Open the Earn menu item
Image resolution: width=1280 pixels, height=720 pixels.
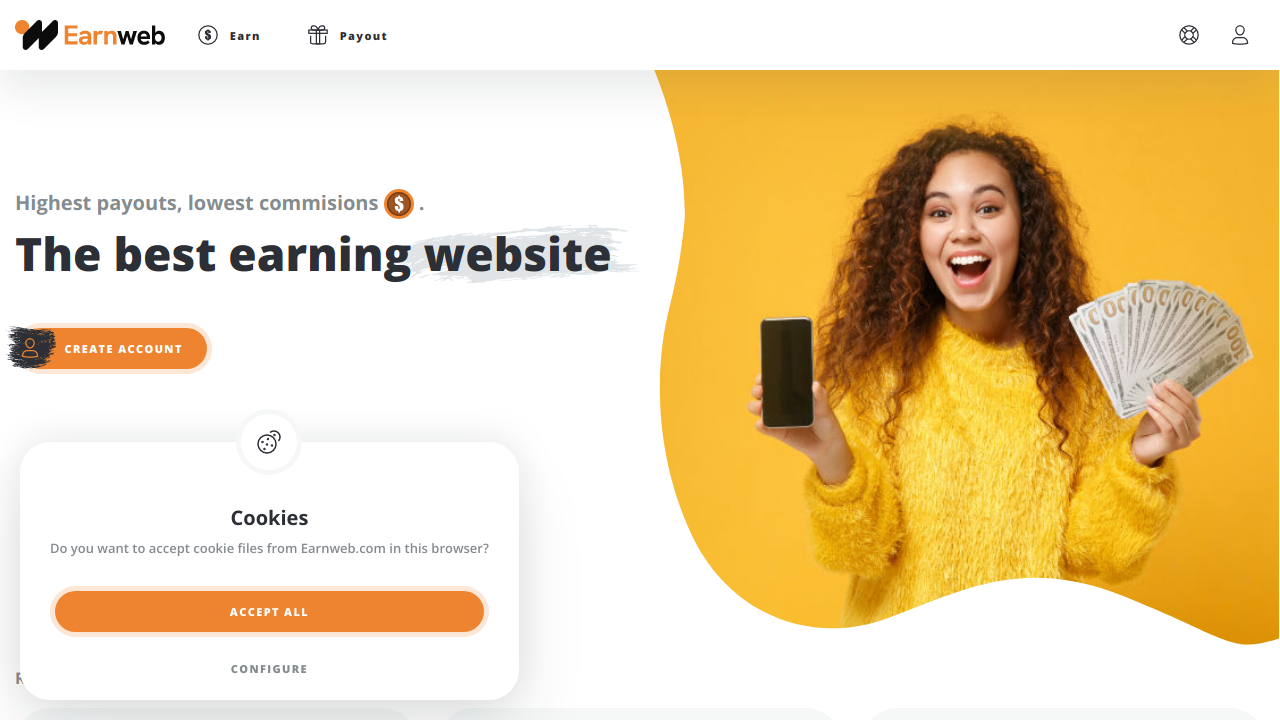coord(229,36)
